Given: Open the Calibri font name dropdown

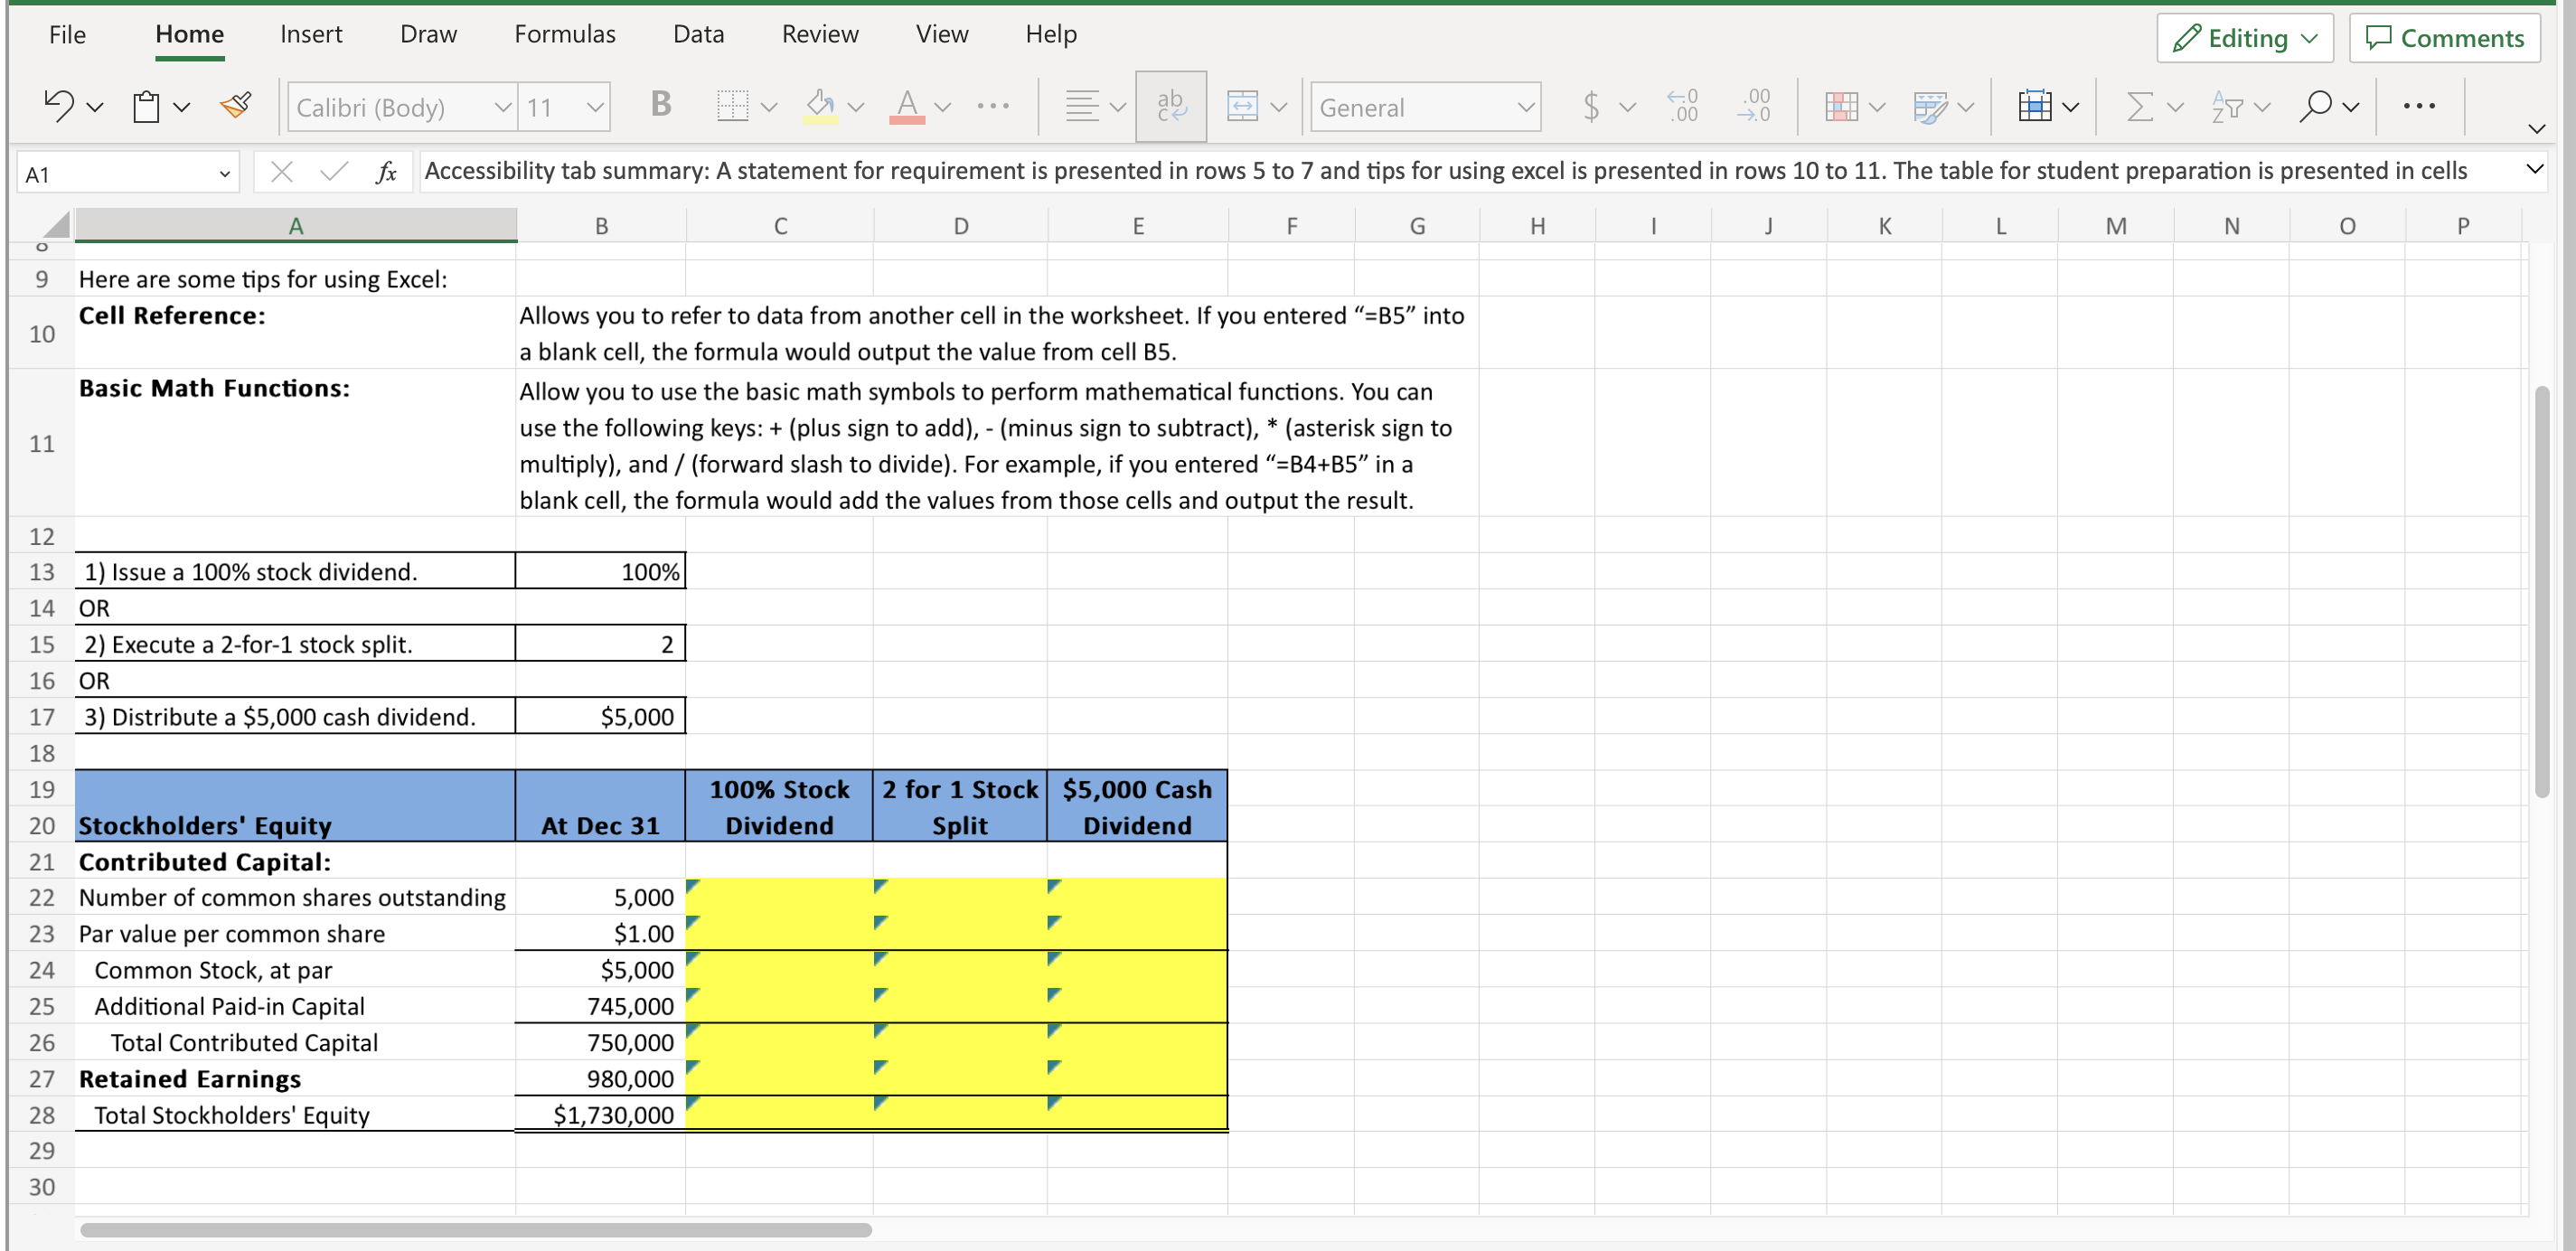Looking at the screenshot, I should point(400,106).
